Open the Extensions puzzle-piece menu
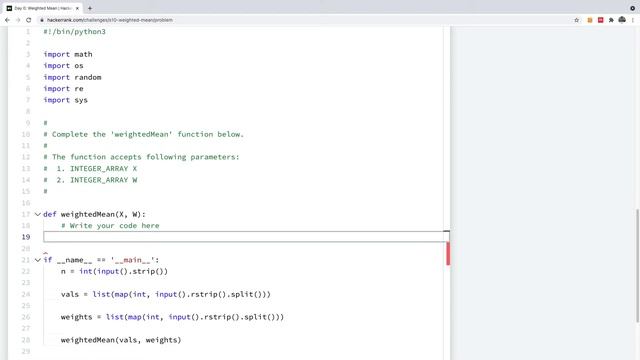The image size is (640, 360). click(611, 20)
